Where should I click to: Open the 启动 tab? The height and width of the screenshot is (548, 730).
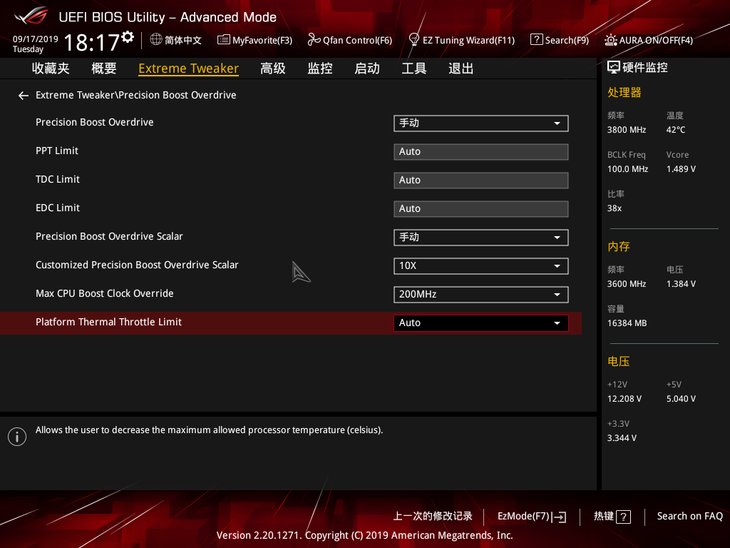[x=367, y=68]
